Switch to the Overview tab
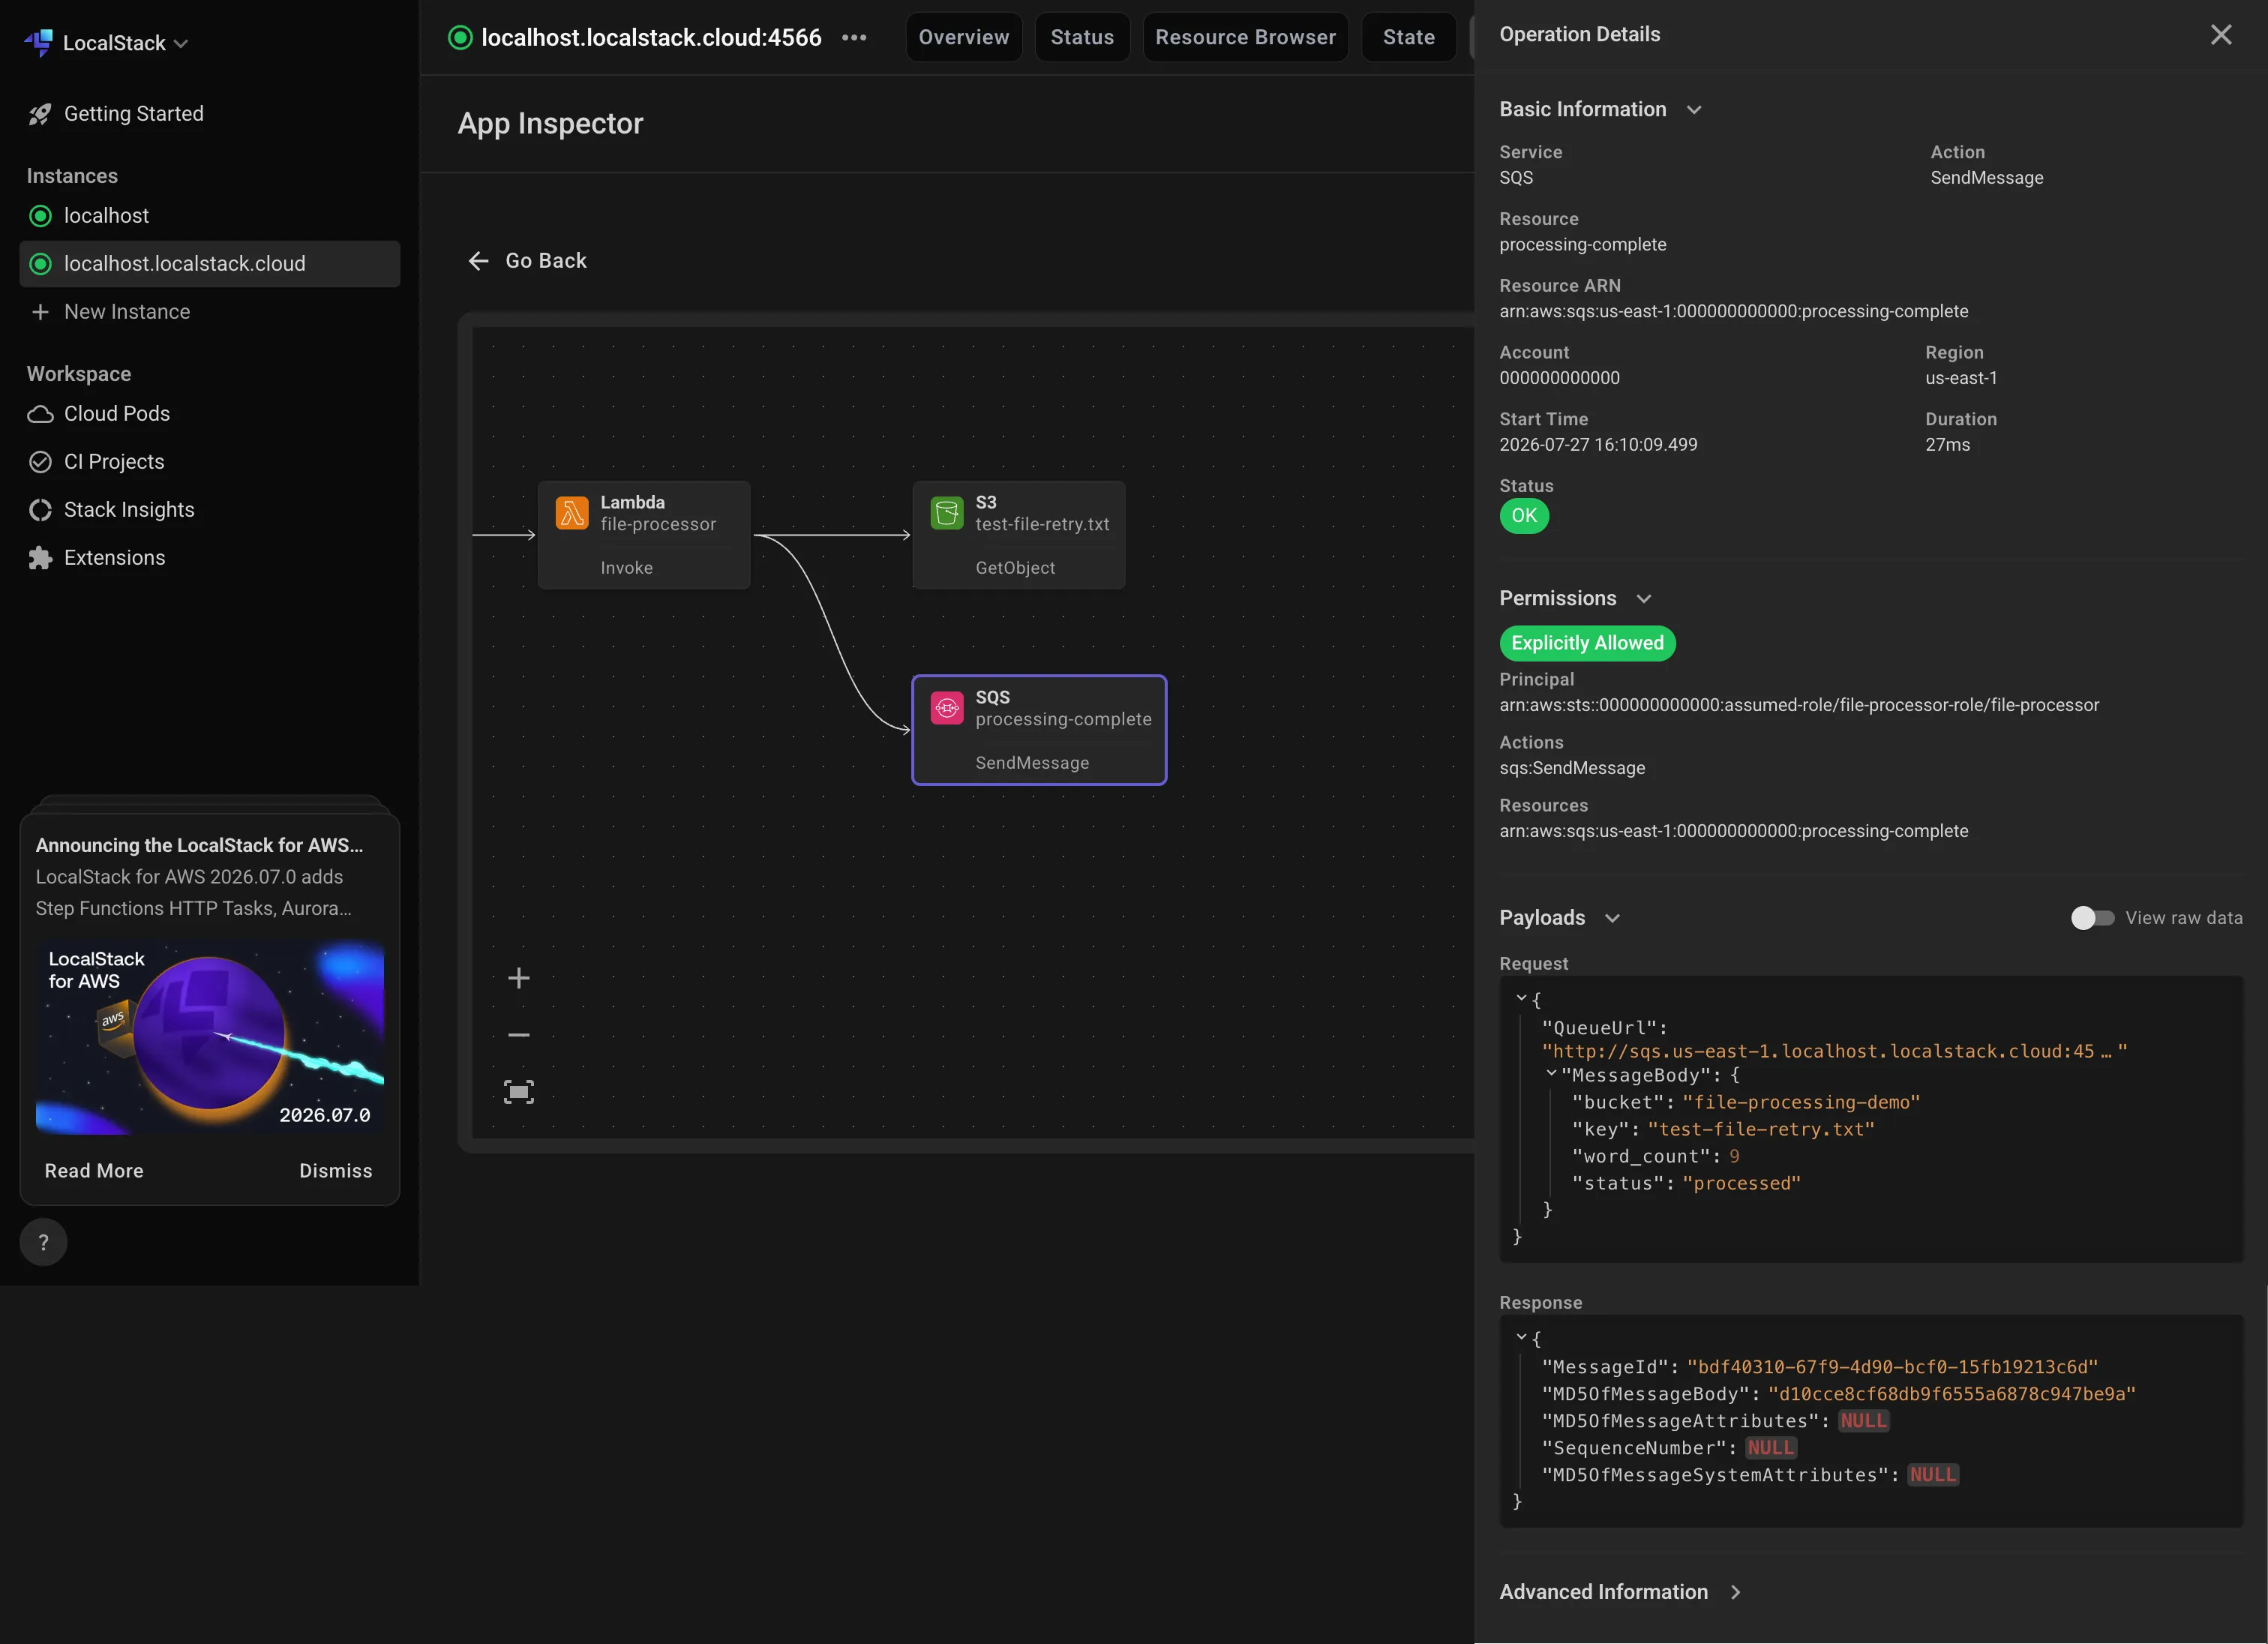The height and width of the screenshot is (1644, 2268). pyautogui.click(x=964, y=38)
